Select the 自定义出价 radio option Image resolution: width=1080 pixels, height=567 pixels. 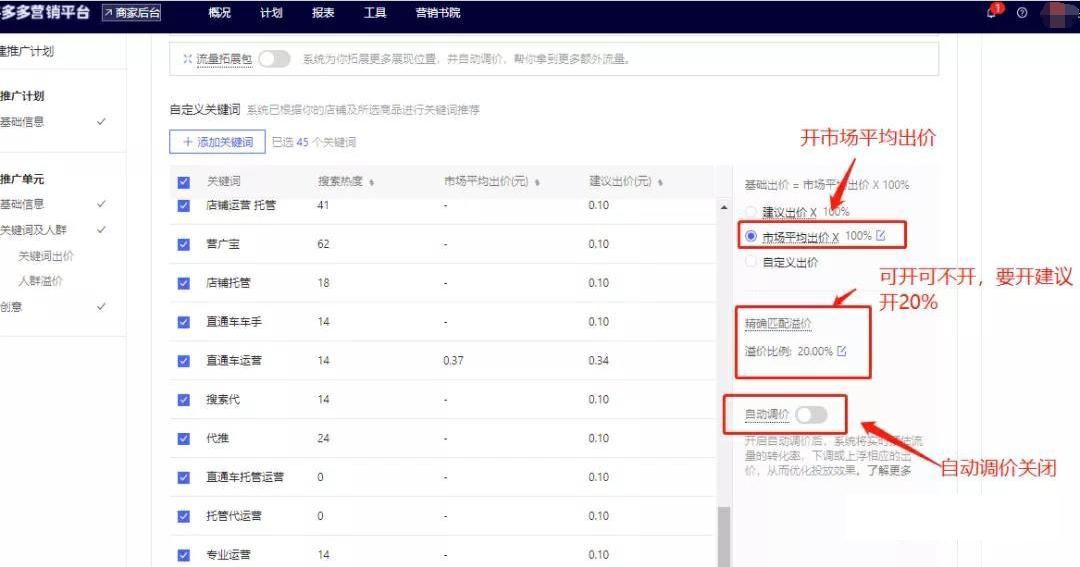(x=751, y=262)
